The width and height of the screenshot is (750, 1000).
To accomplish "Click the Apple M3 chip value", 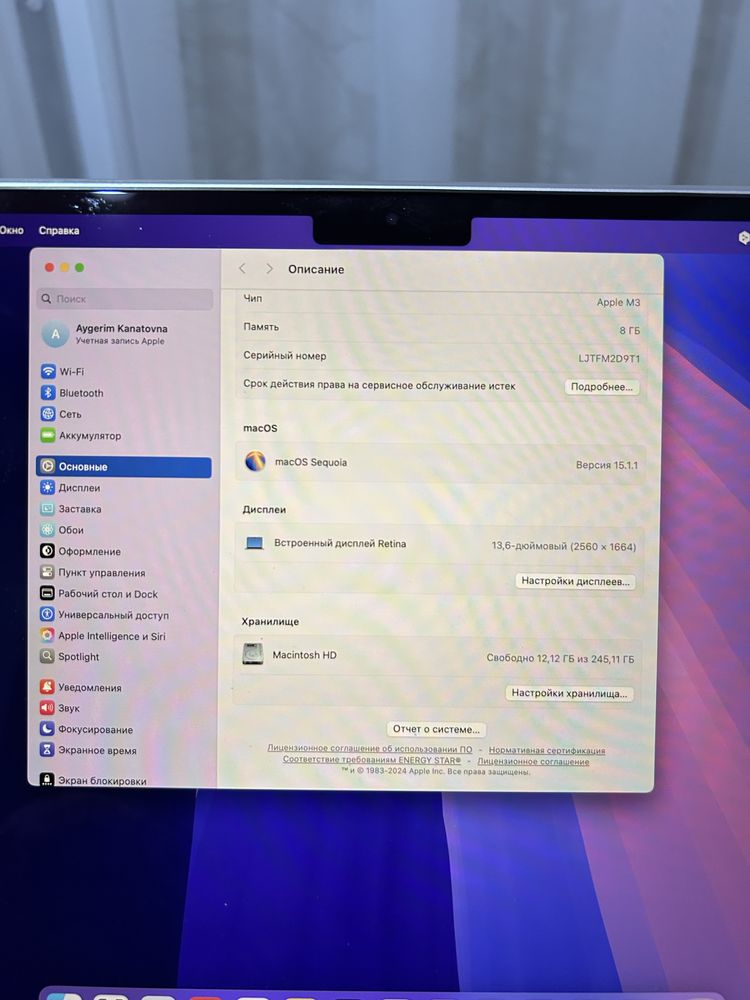I will pos(618,302).
